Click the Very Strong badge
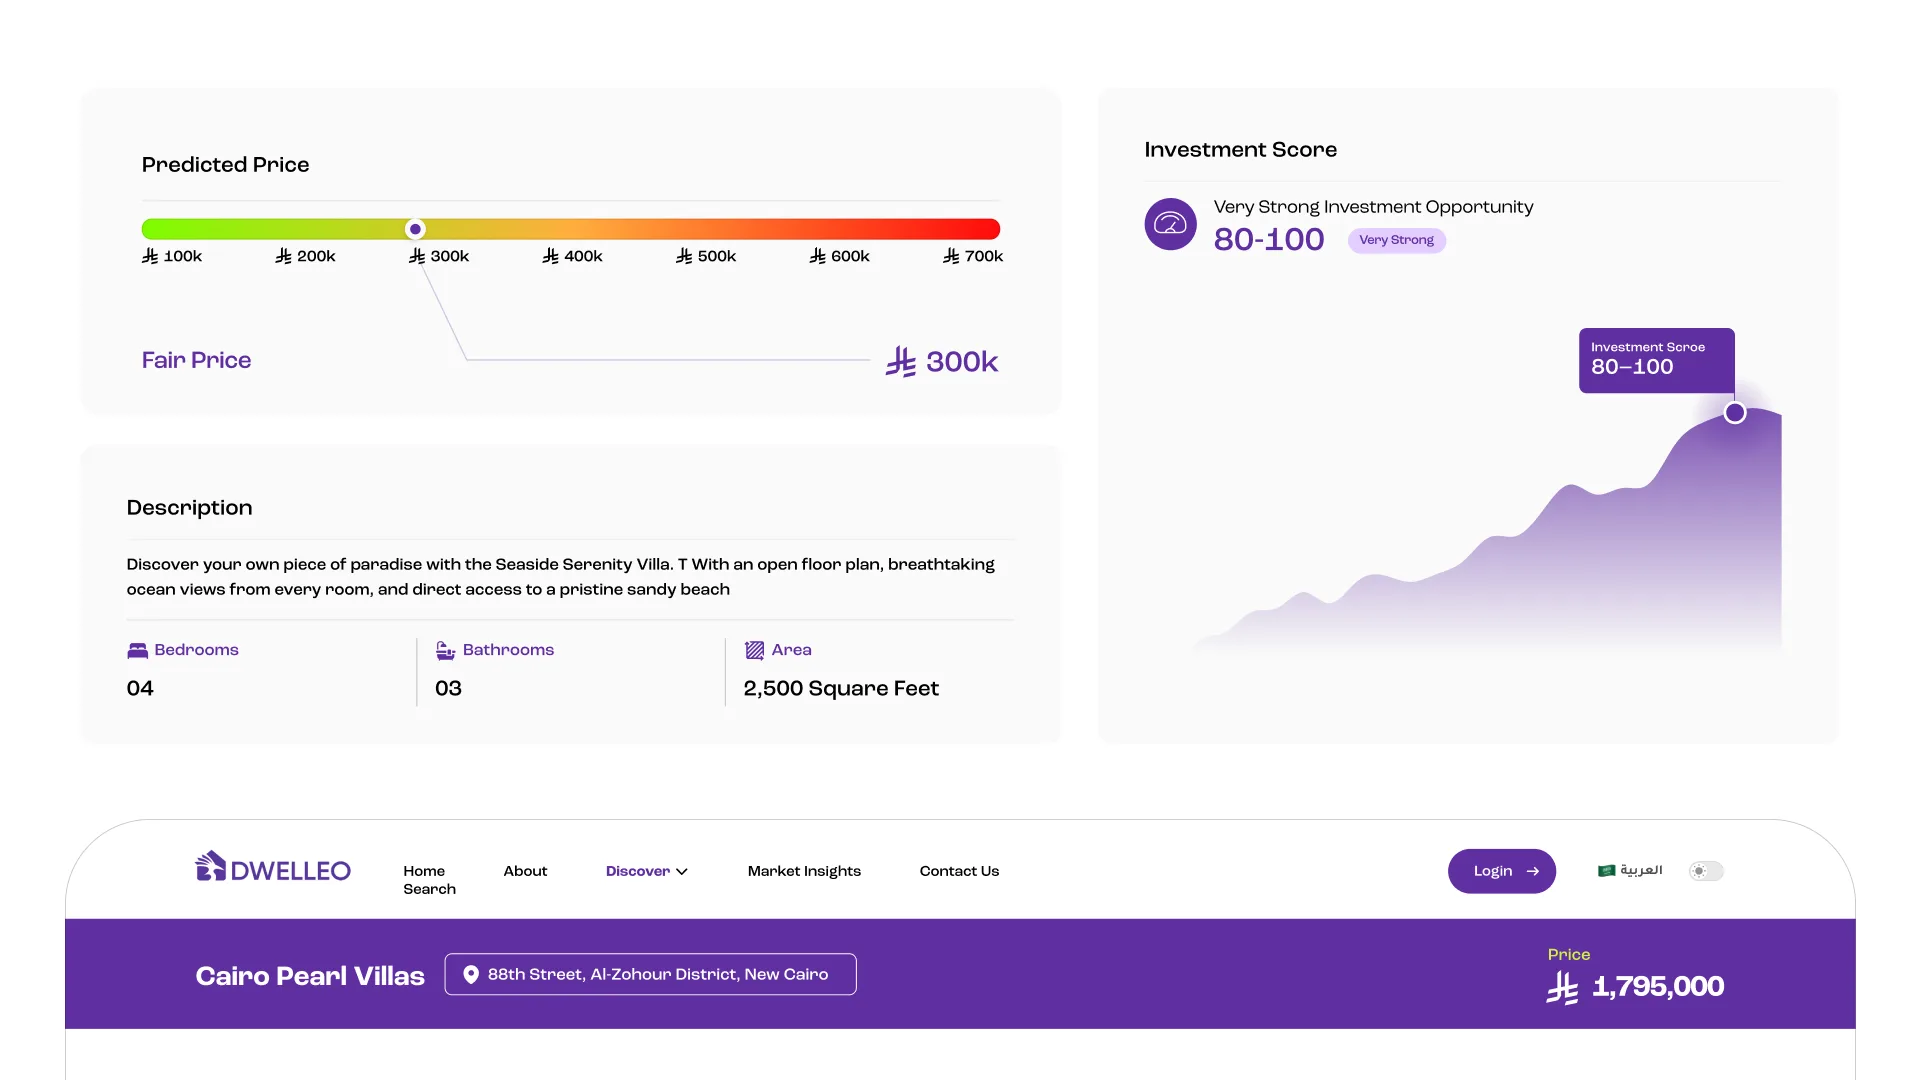The image size is (1920, 1080). 1396,240
